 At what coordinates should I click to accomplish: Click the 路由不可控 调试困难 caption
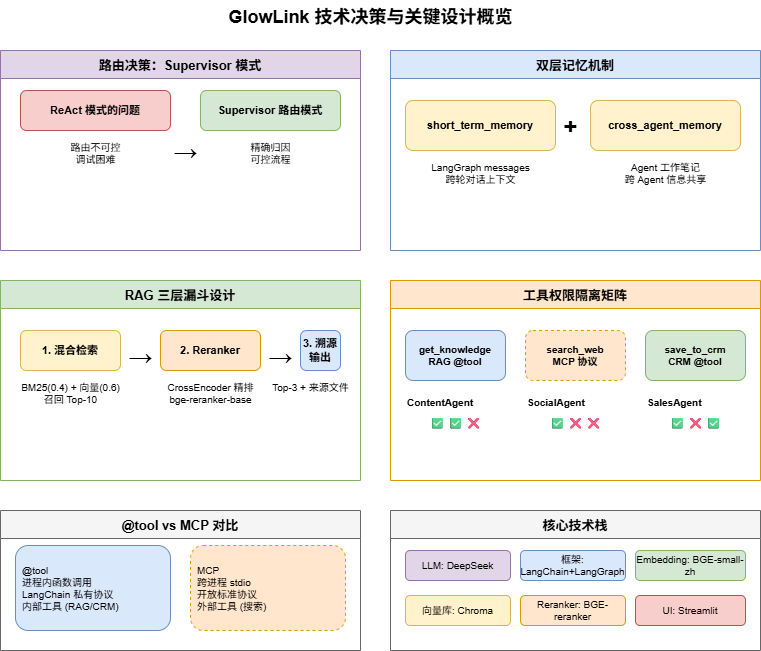click(95, 153)
